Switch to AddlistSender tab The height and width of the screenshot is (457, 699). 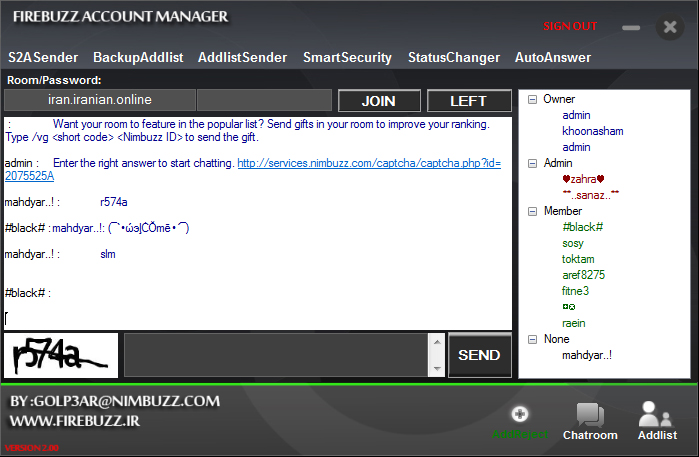point(243,58)
